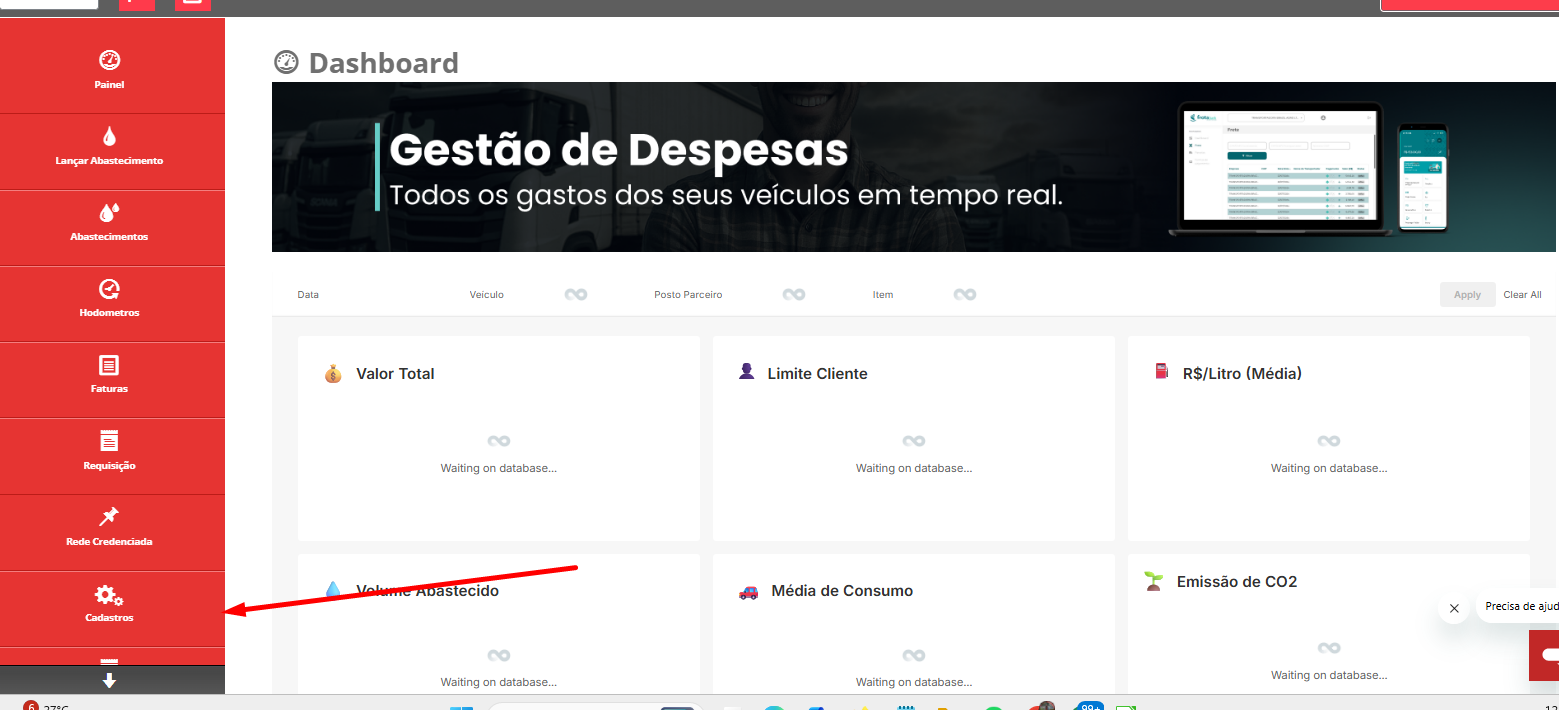Viewport: 1559px width, 710px height.
Task: Open Rede Credenciada pin icon
Action: click(109, 517)
